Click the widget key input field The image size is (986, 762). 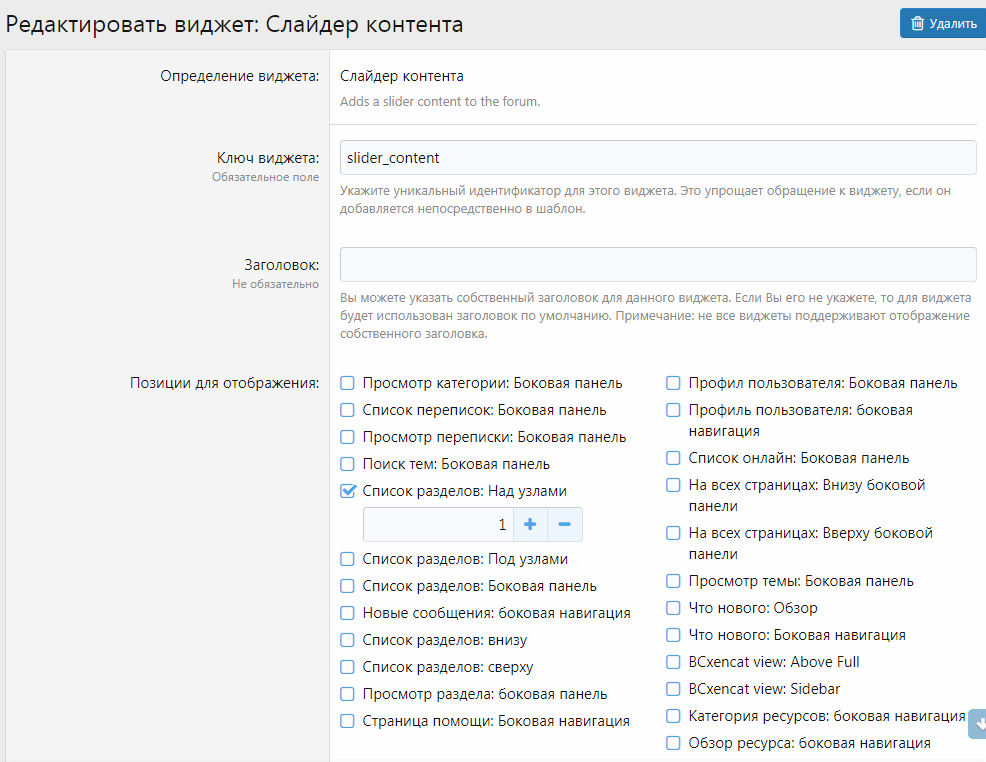657,158
